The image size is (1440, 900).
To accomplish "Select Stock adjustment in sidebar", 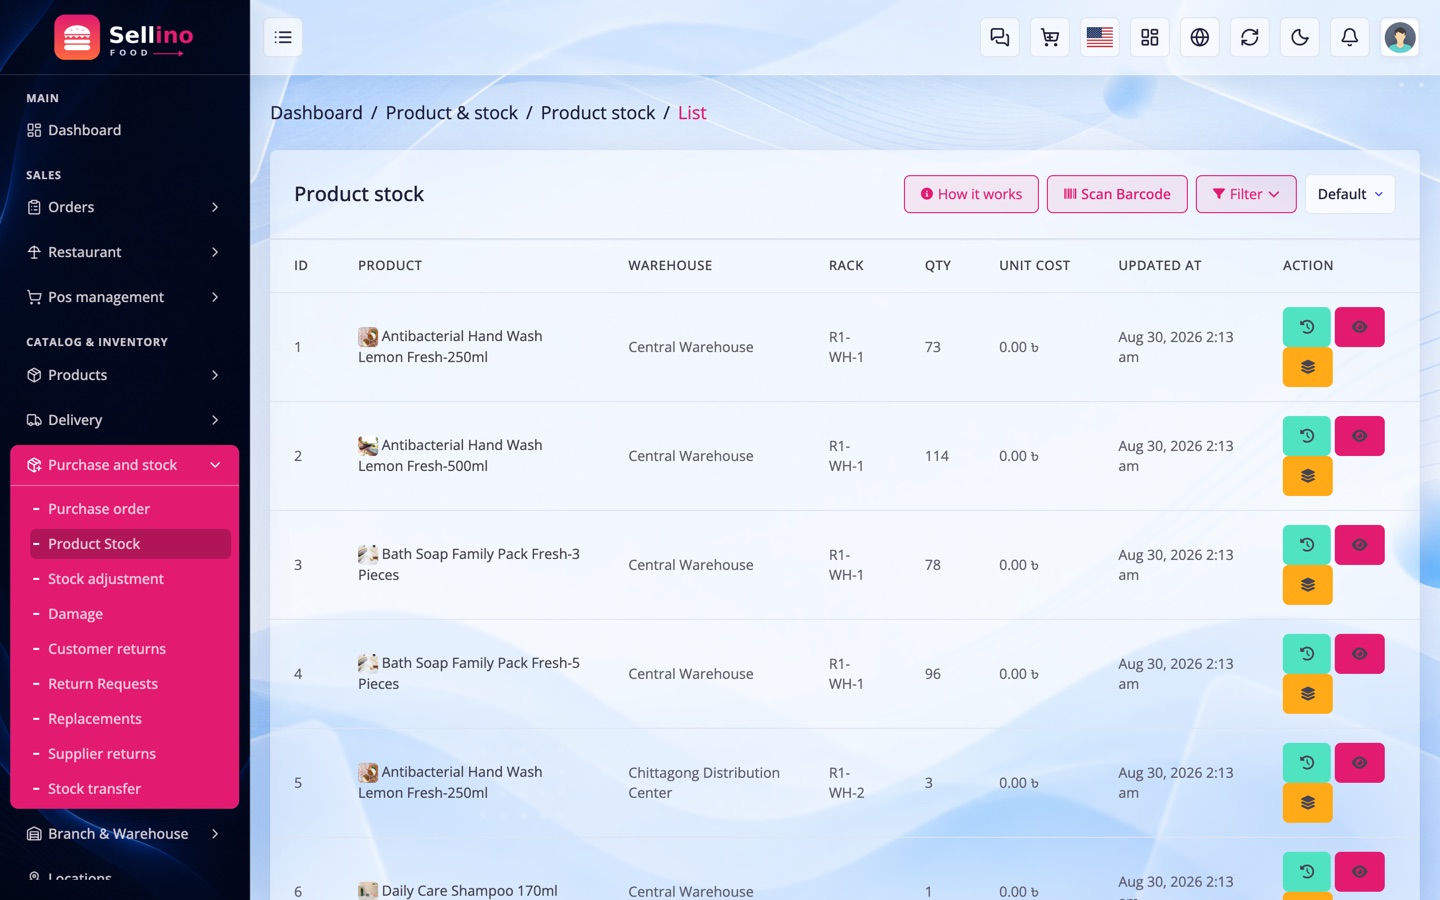I will coord(130,579).
